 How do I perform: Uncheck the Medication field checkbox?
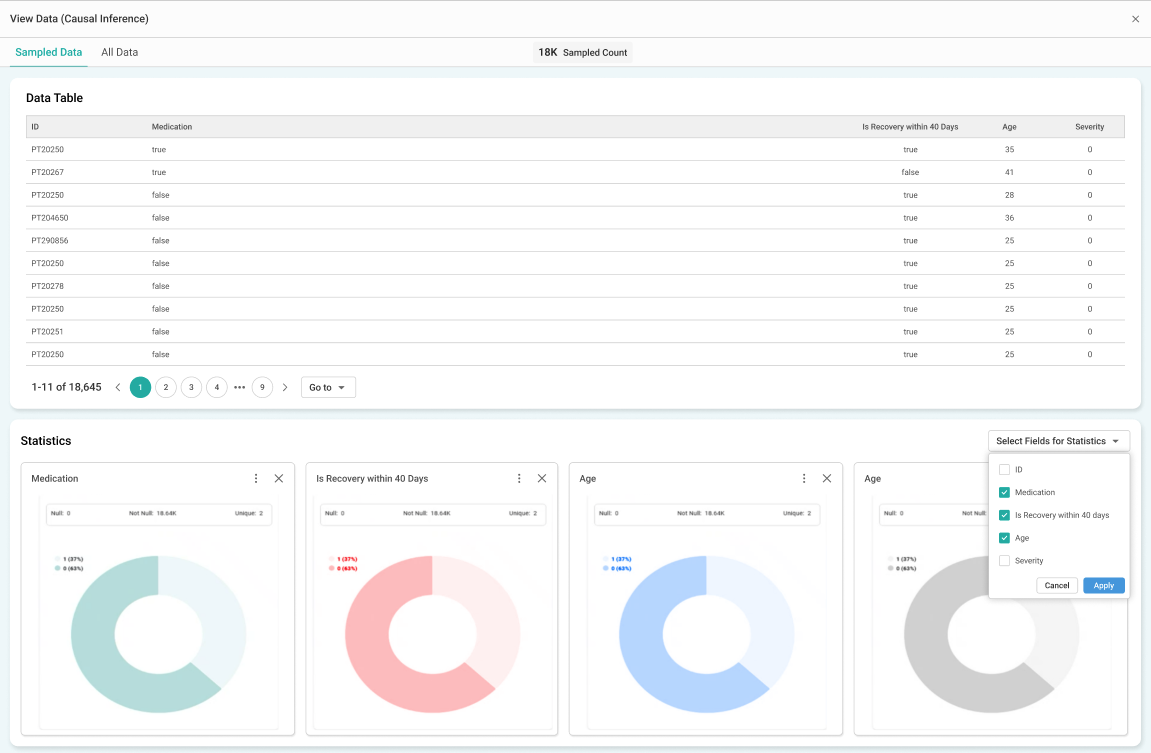(x=1004, y=493)
